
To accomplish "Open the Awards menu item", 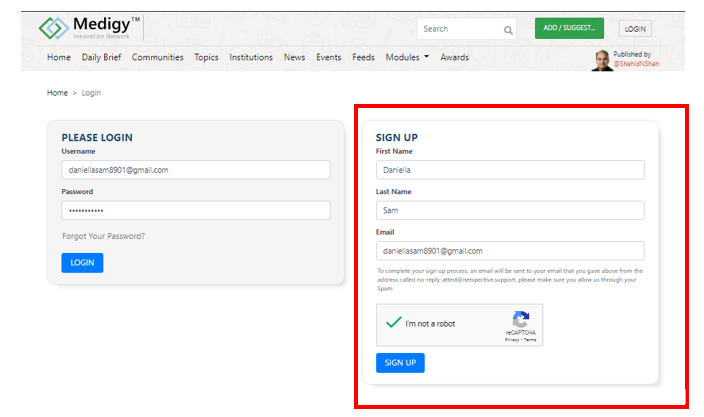I will [x=454, y=57].
